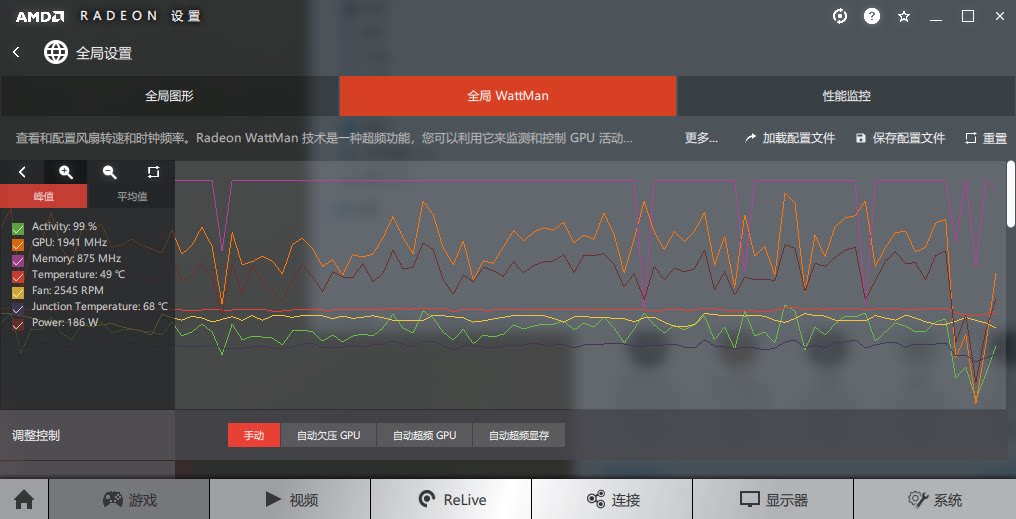Toggle the Temperature graph checkbox
The height and width of the screenshot is (519, 1016).
(x=18, y=277)
